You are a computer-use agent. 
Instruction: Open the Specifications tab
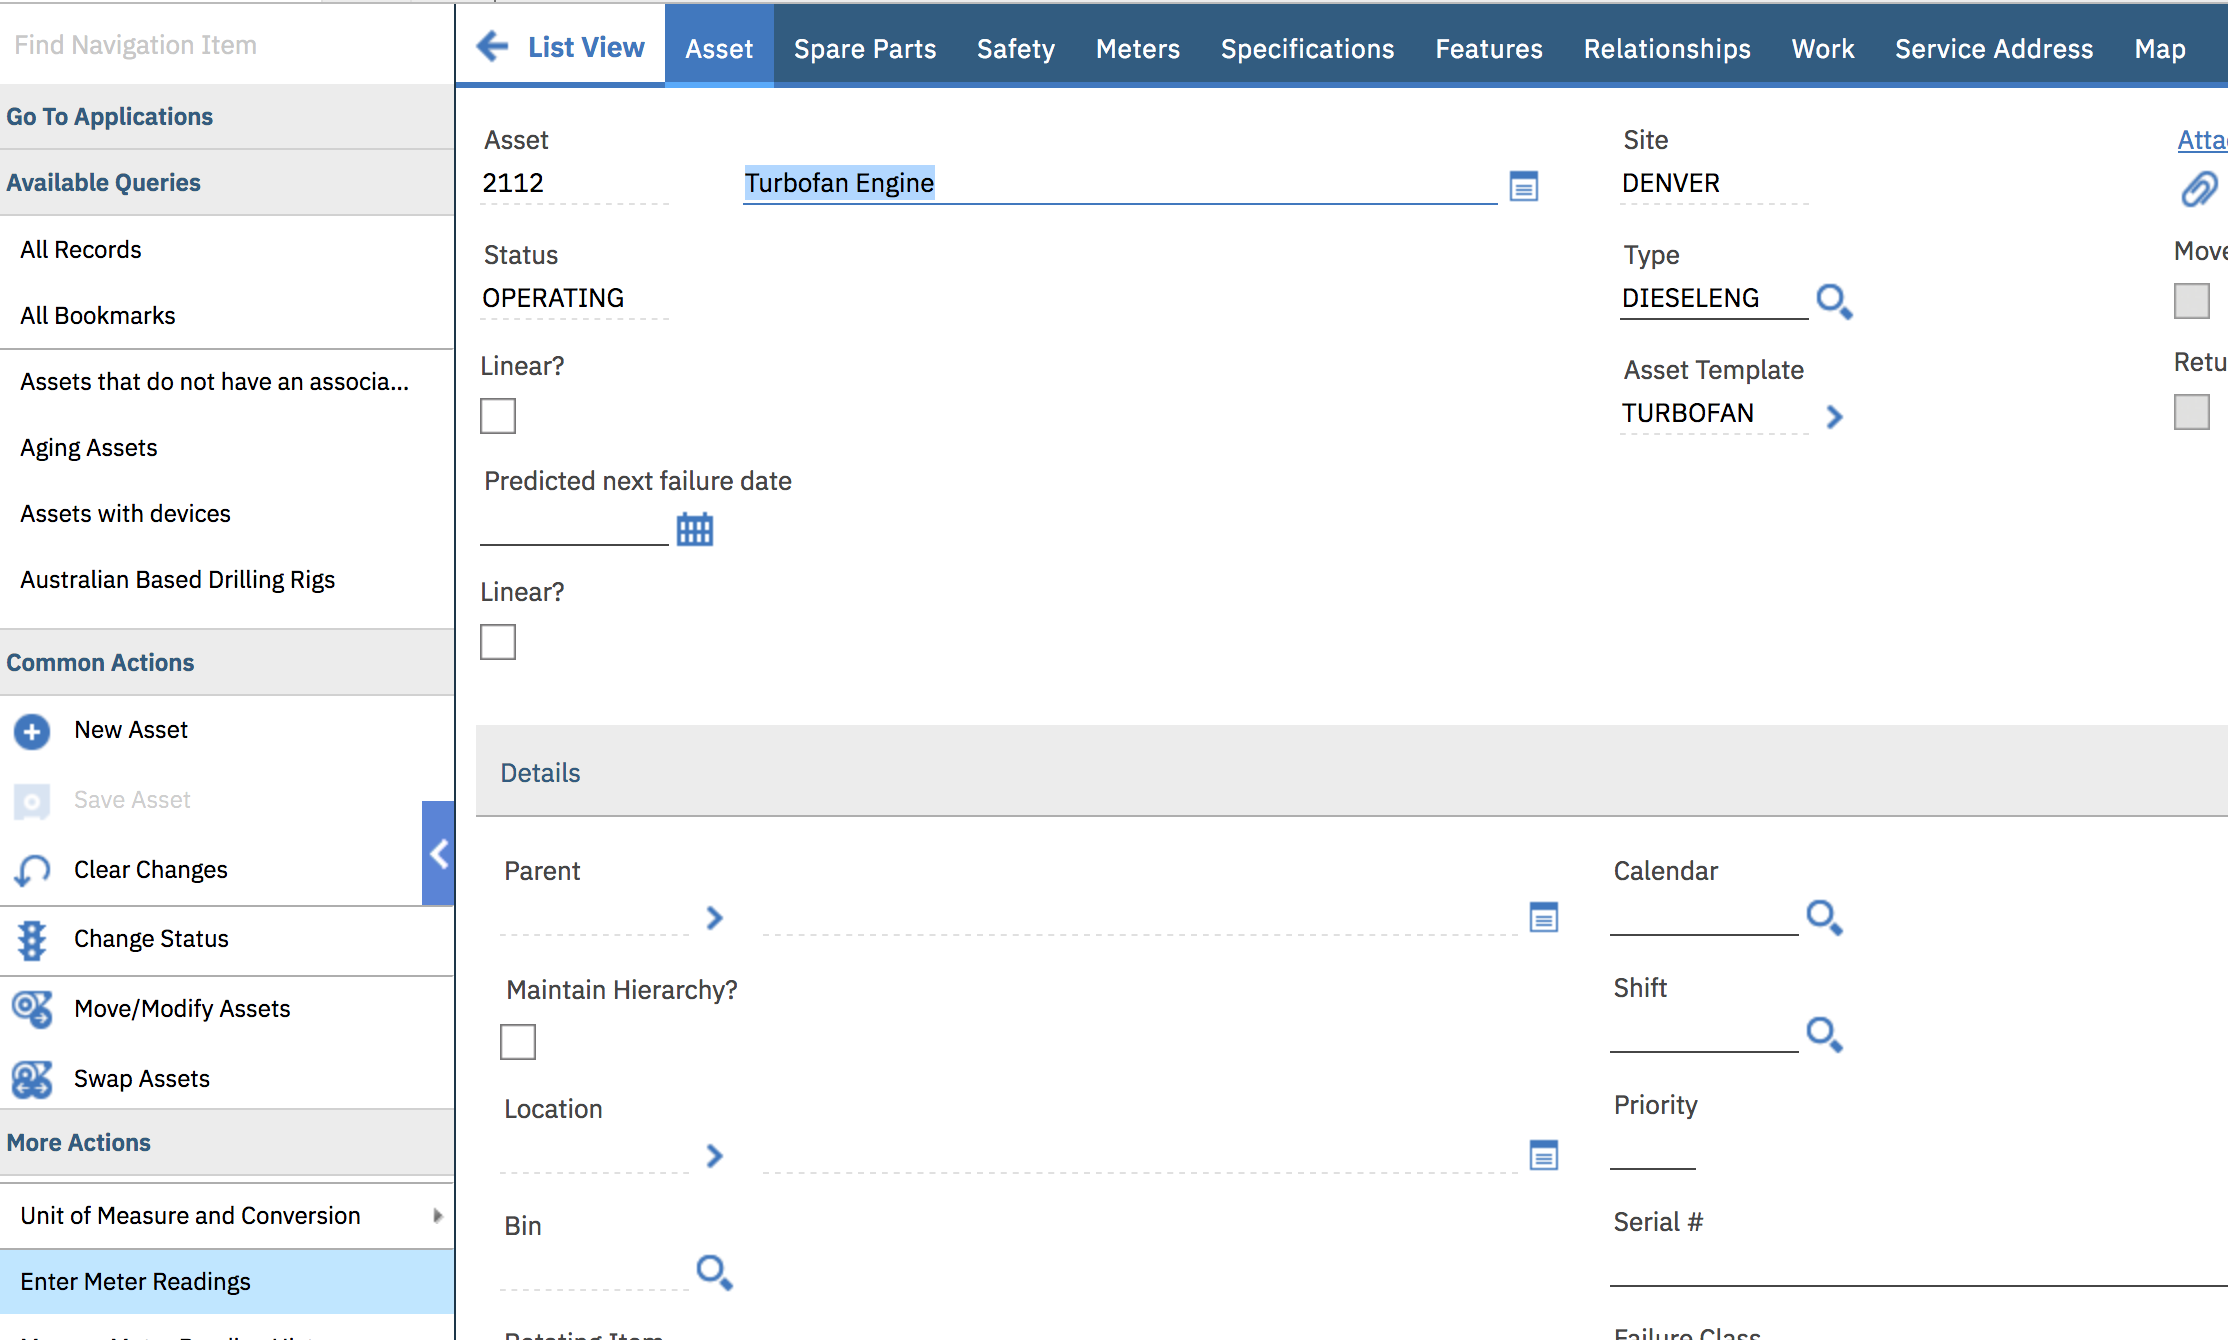(1308, 48)
